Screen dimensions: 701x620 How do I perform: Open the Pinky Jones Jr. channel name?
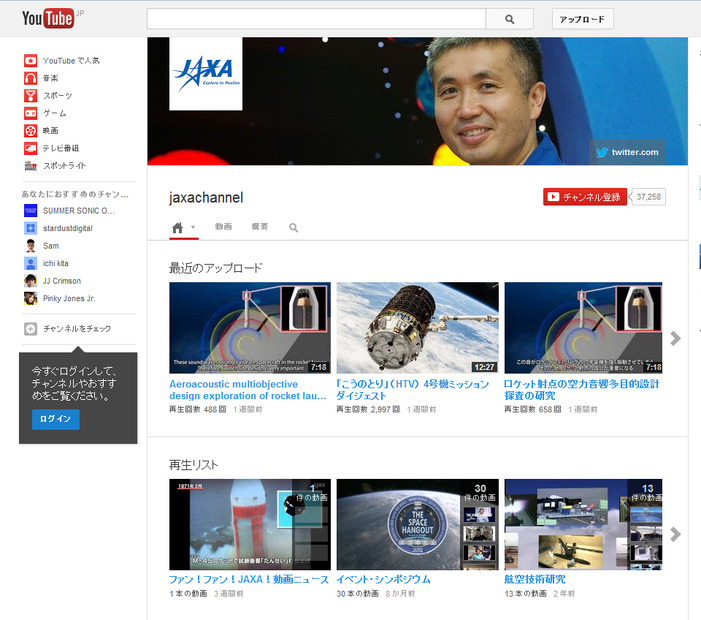tap(69, 298)
